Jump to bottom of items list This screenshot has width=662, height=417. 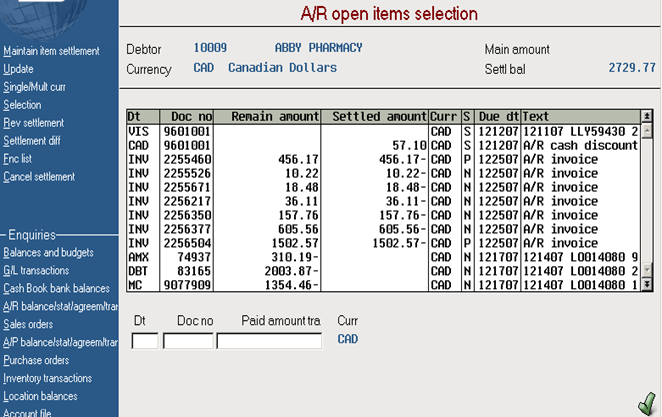[x=646, y=284]
